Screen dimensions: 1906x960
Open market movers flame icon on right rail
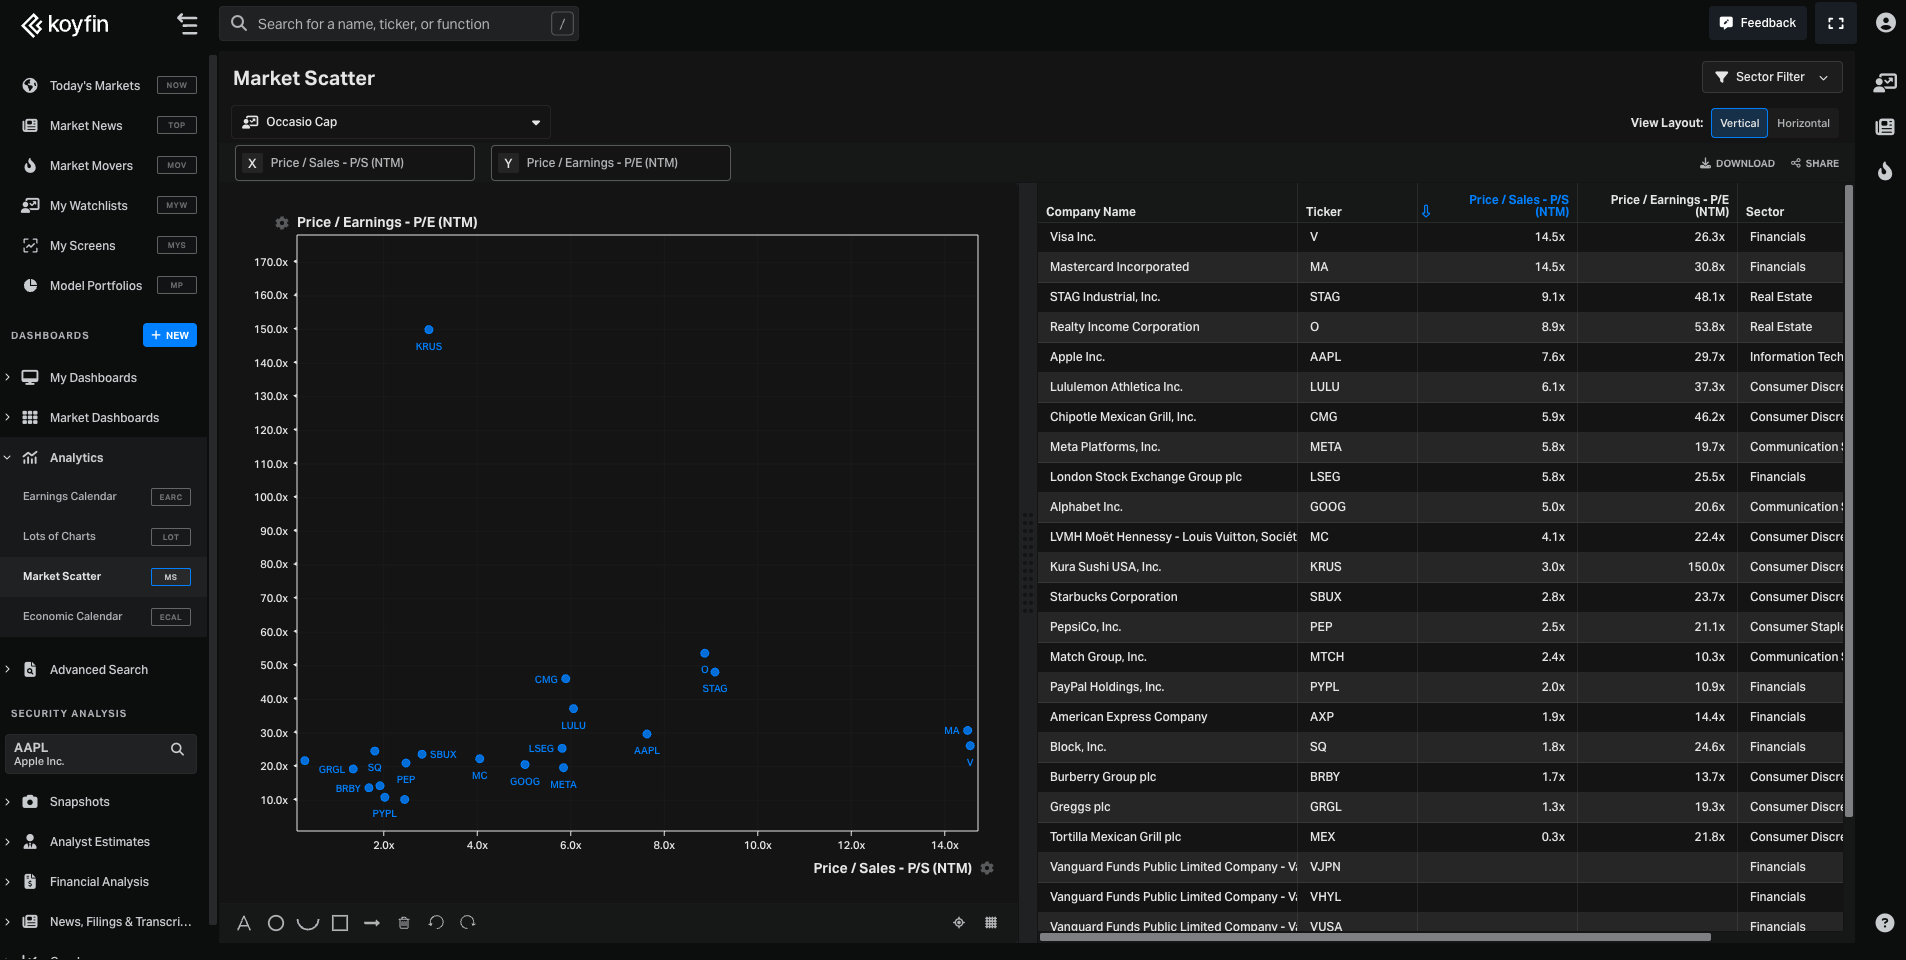pyautogui.click(x=1885, y=171)
